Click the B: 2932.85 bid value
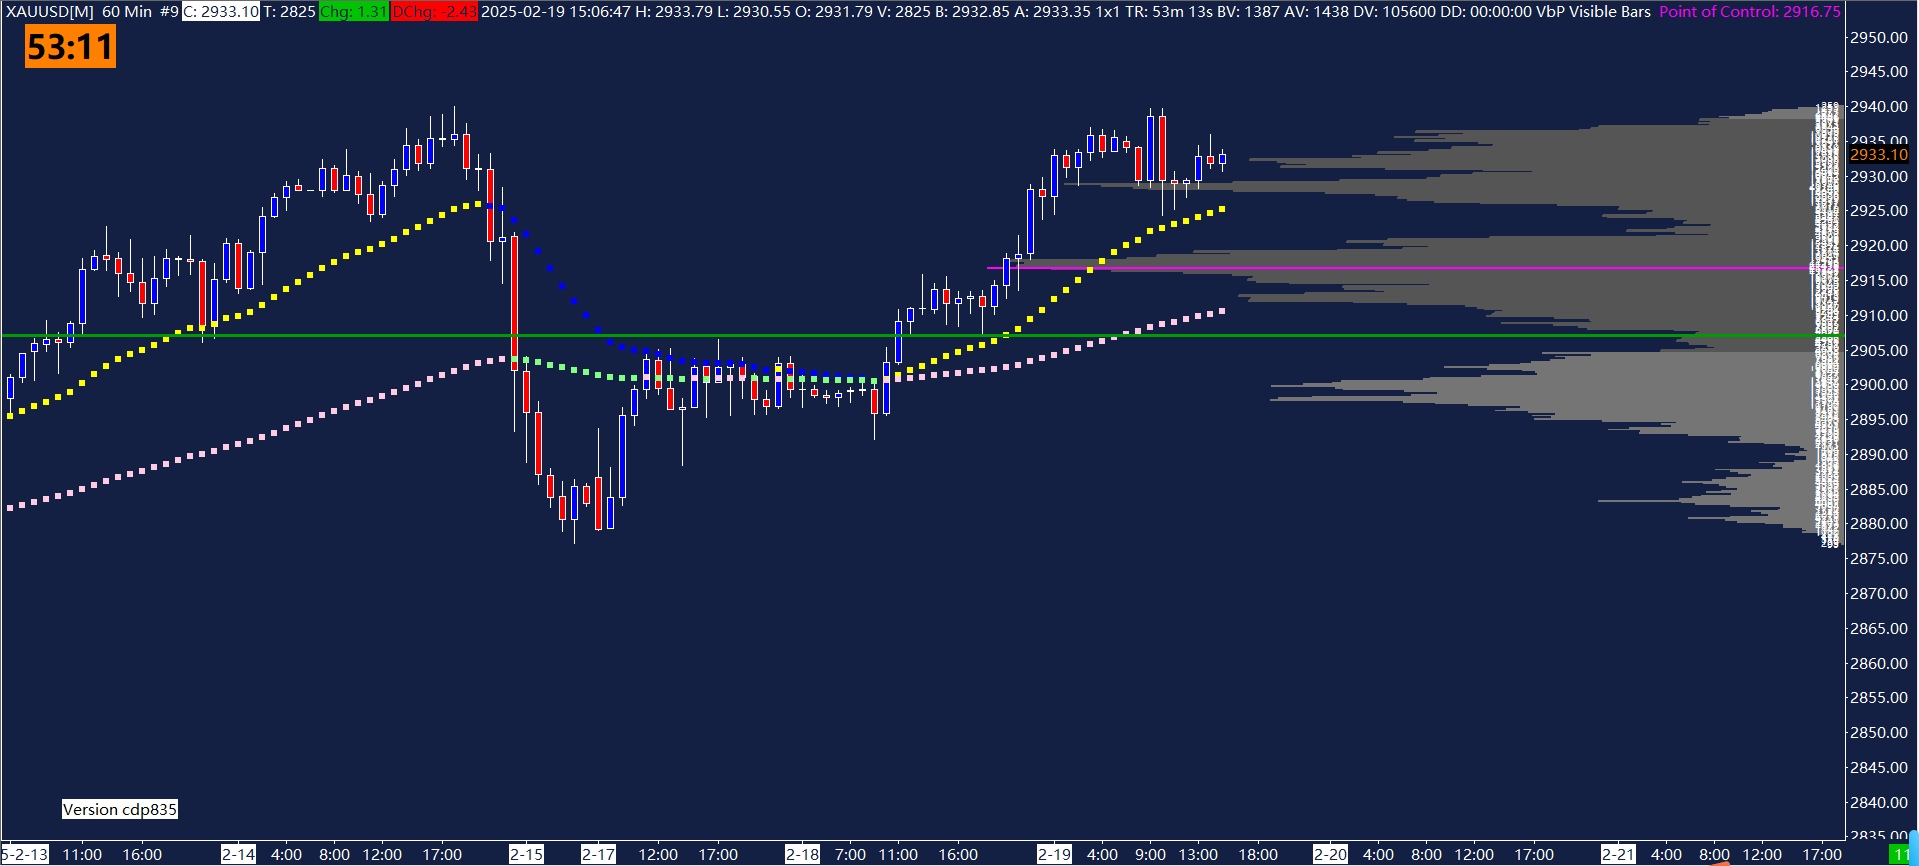This screenshot has width=1919, height=866. tap(973, 12)
